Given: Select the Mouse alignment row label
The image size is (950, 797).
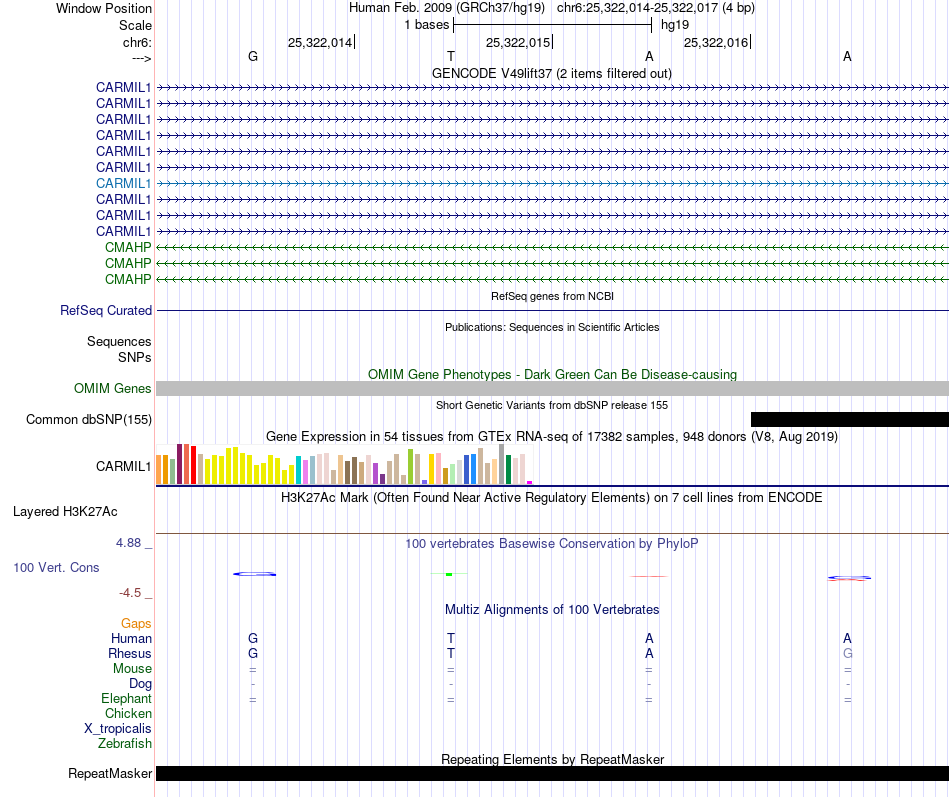Looking at the screenshot, I should click(x=132, y=669).
